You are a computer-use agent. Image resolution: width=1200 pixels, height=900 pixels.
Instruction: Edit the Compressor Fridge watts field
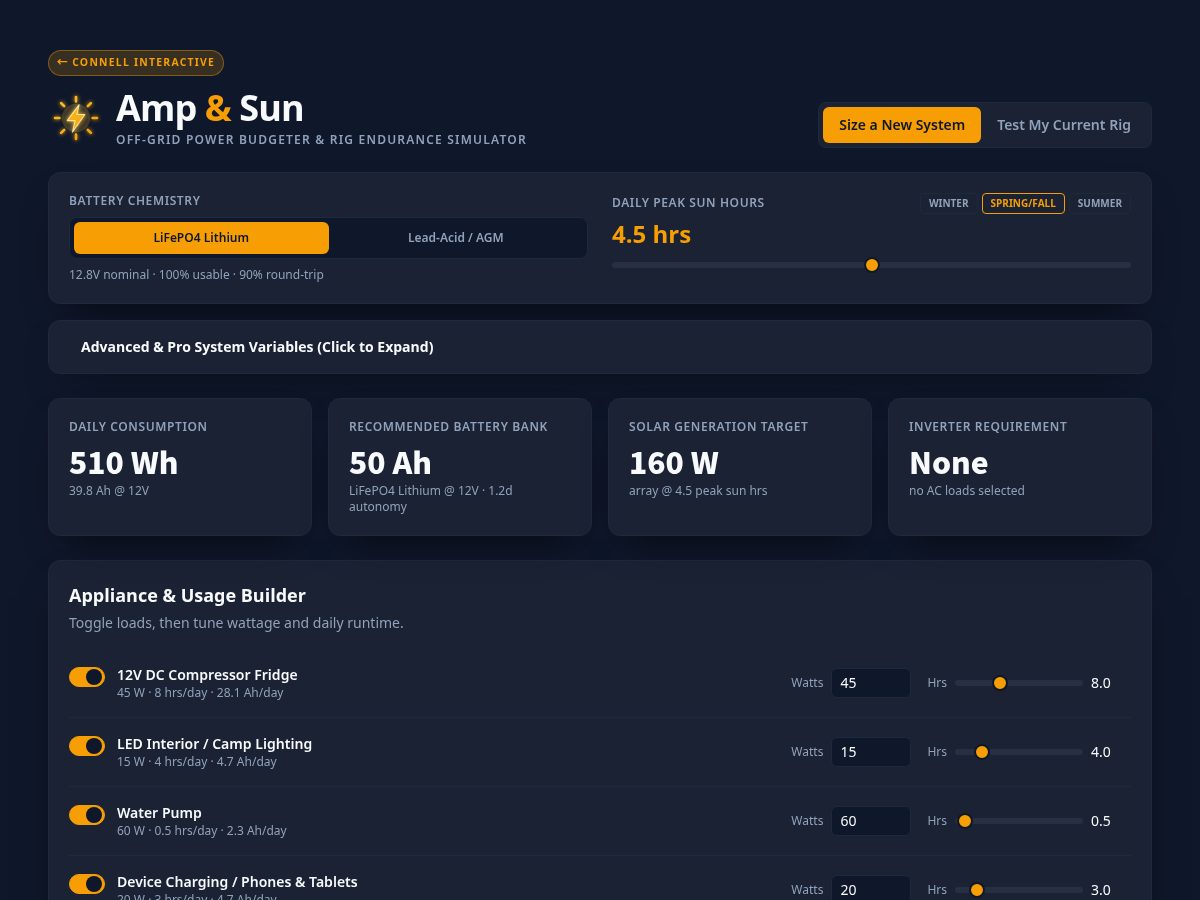click(x=871, y=683)
